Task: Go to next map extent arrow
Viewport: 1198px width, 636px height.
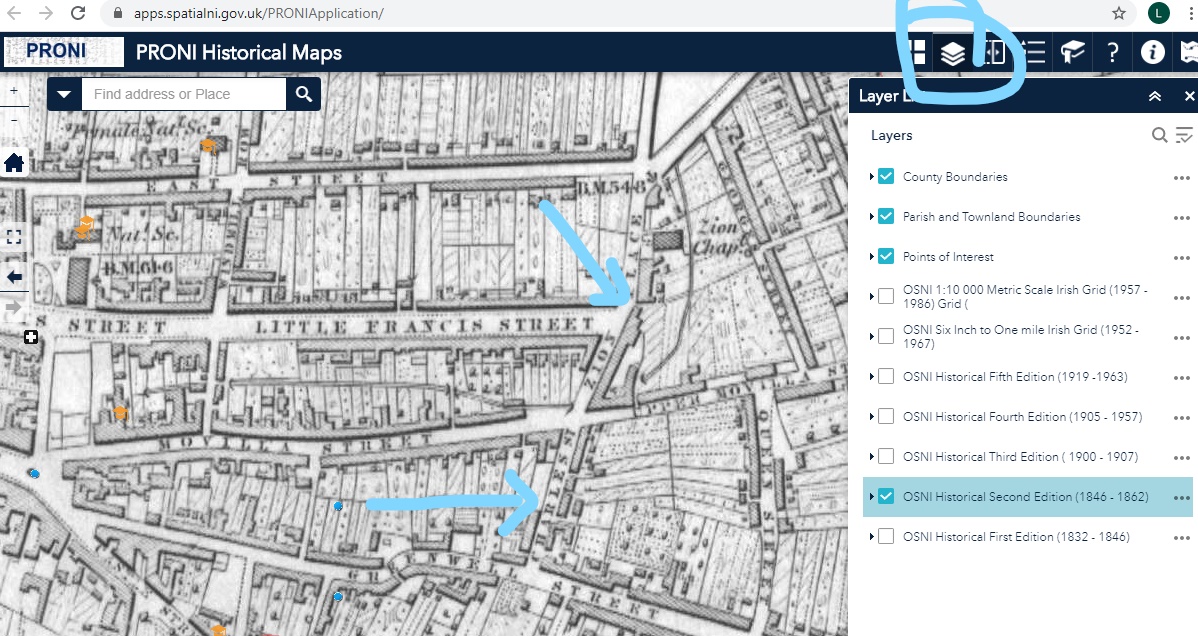Action: pos(14,307)
